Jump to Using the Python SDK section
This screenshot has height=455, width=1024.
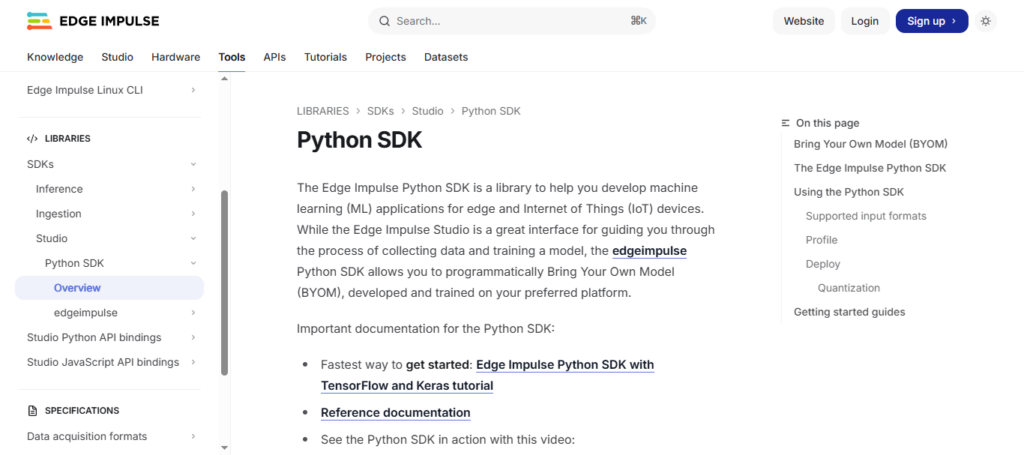pyautogui.click(x=848, y=192)
